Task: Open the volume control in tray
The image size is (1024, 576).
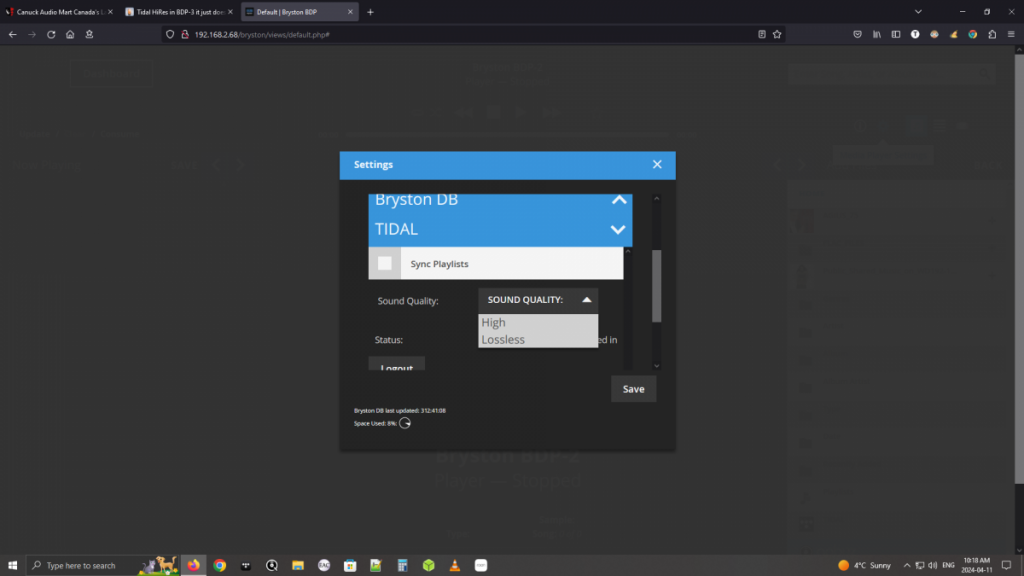Action: [x=933, y=566]
